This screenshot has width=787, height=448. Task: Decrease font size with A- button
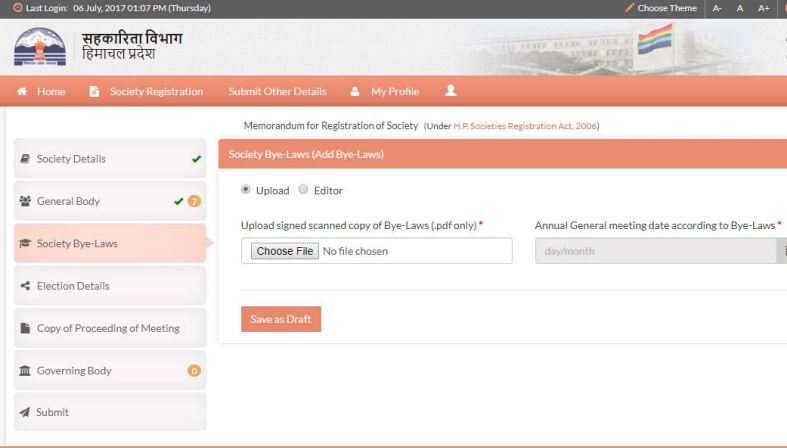[717, 8]
